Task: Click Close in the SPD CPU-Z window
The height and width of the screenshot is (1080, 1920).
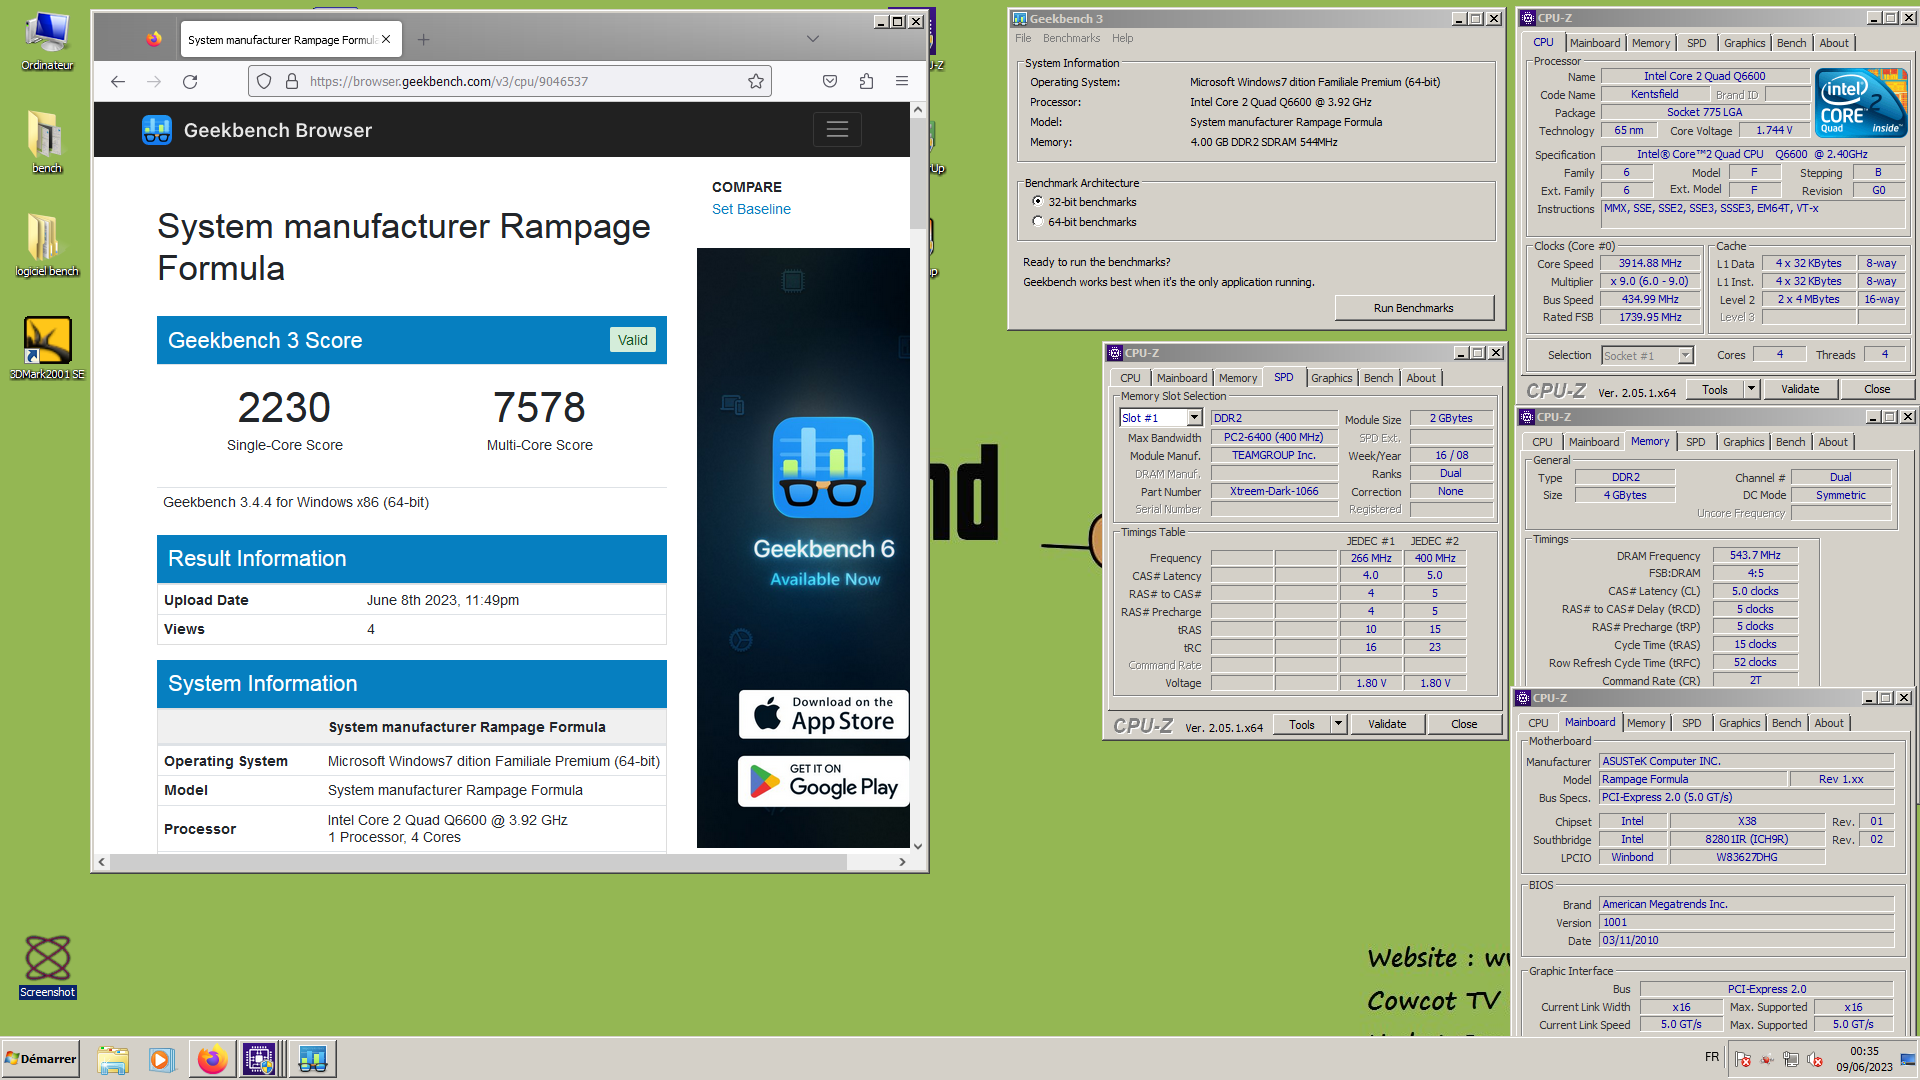Action: [x=1464, y=724]
